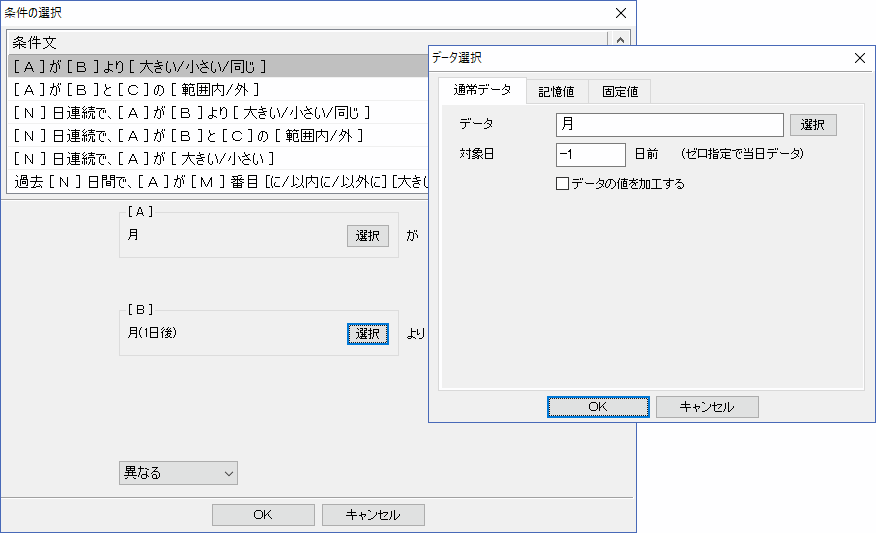Click the データ input field containing 月
876x533 pixels.
click(x=669, y=125)
